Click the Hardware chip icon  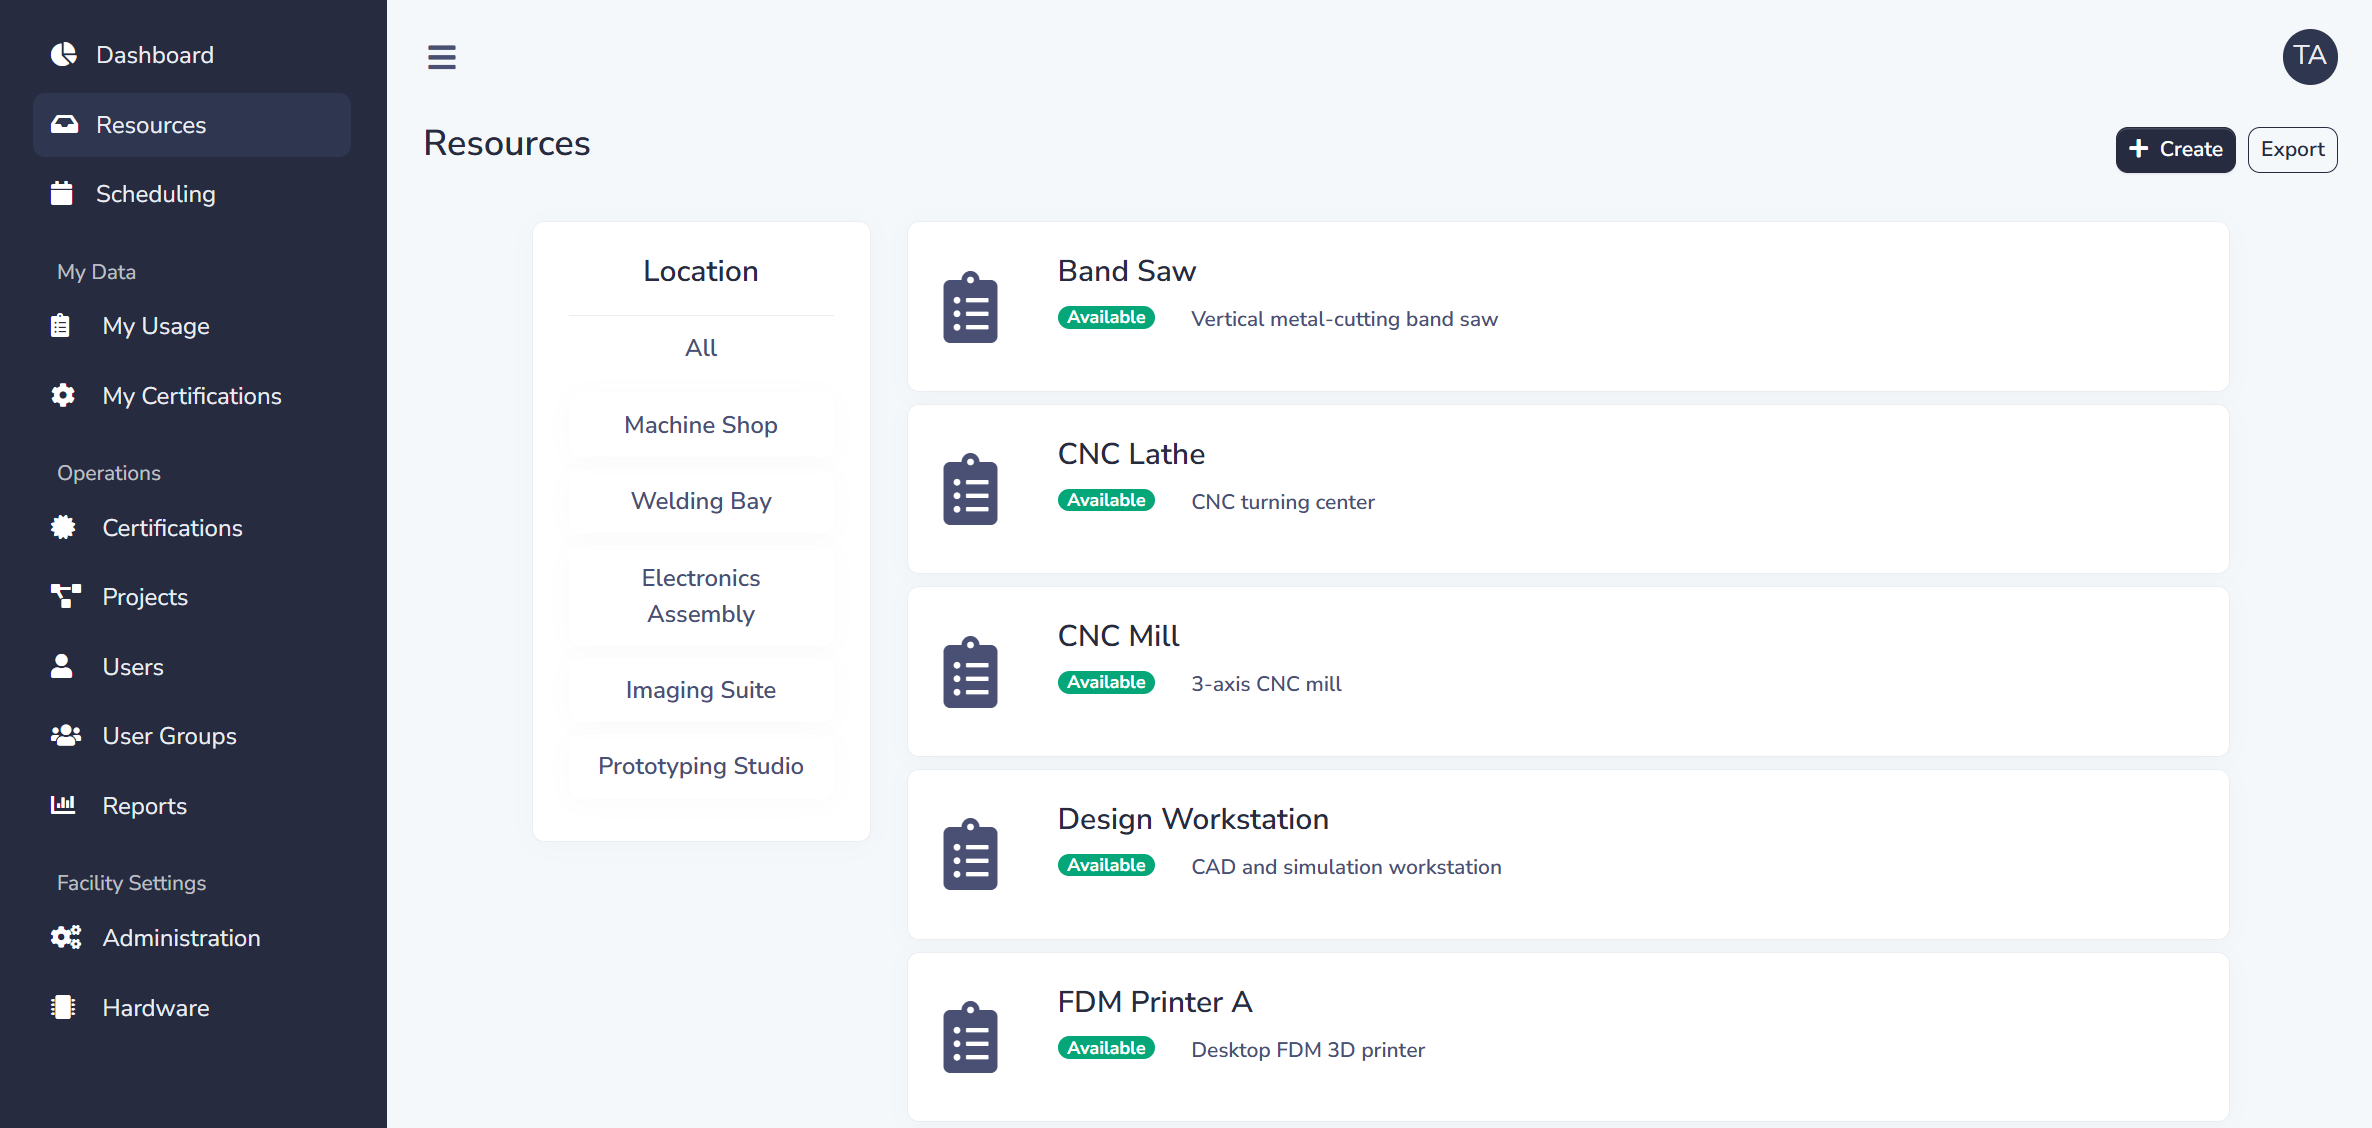[x=63, y=1007]
